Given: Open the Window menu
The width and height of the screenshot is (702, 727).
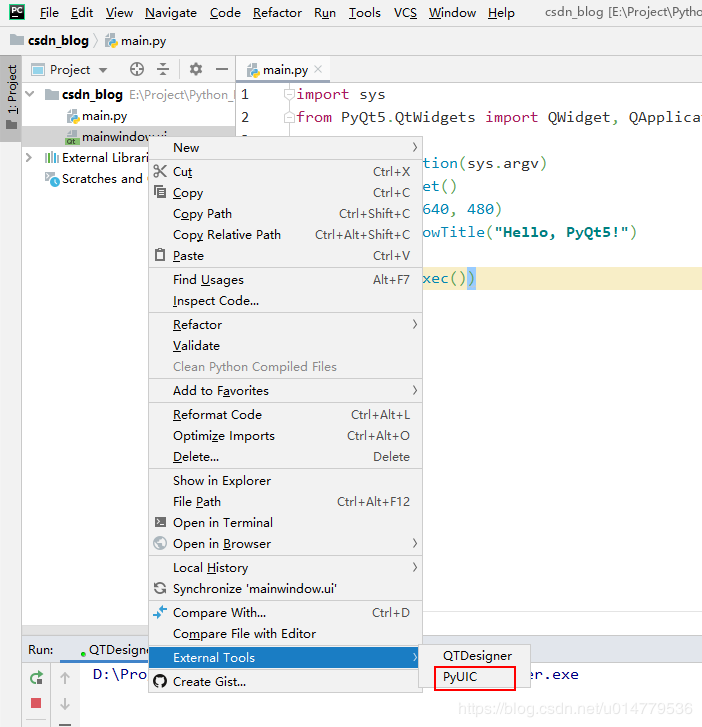Looking at the screenshot, I should [452, 13].
